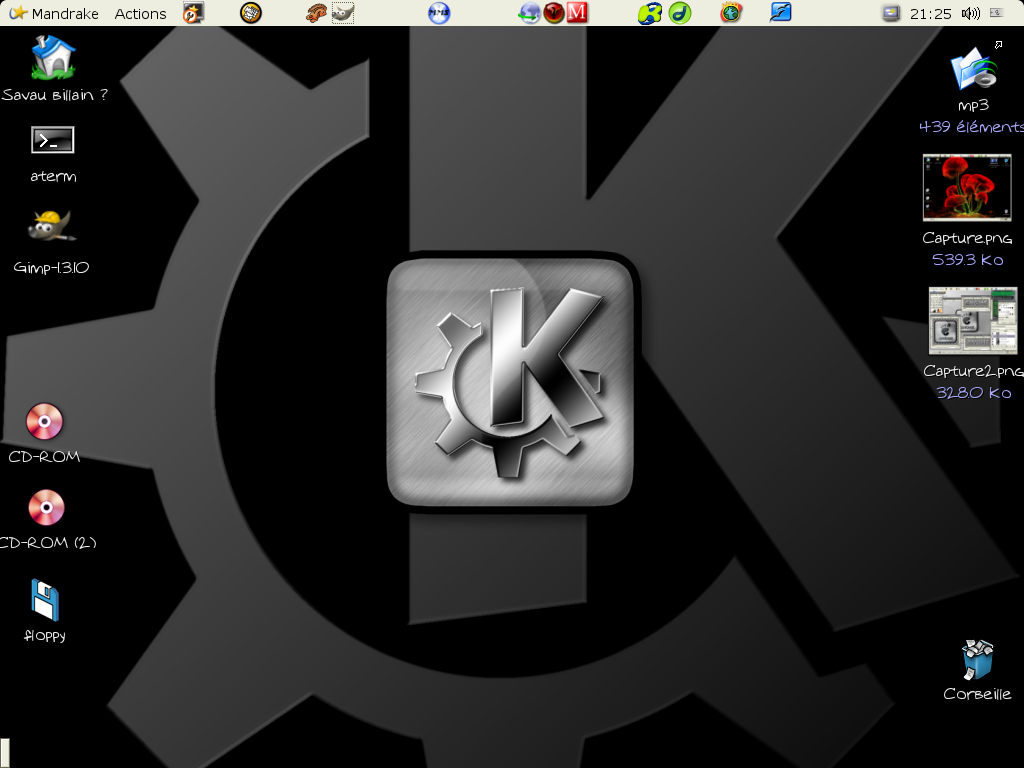Select the Capture2.png thumbnail
Screen dimensions: 1024x768
(973, 321)
